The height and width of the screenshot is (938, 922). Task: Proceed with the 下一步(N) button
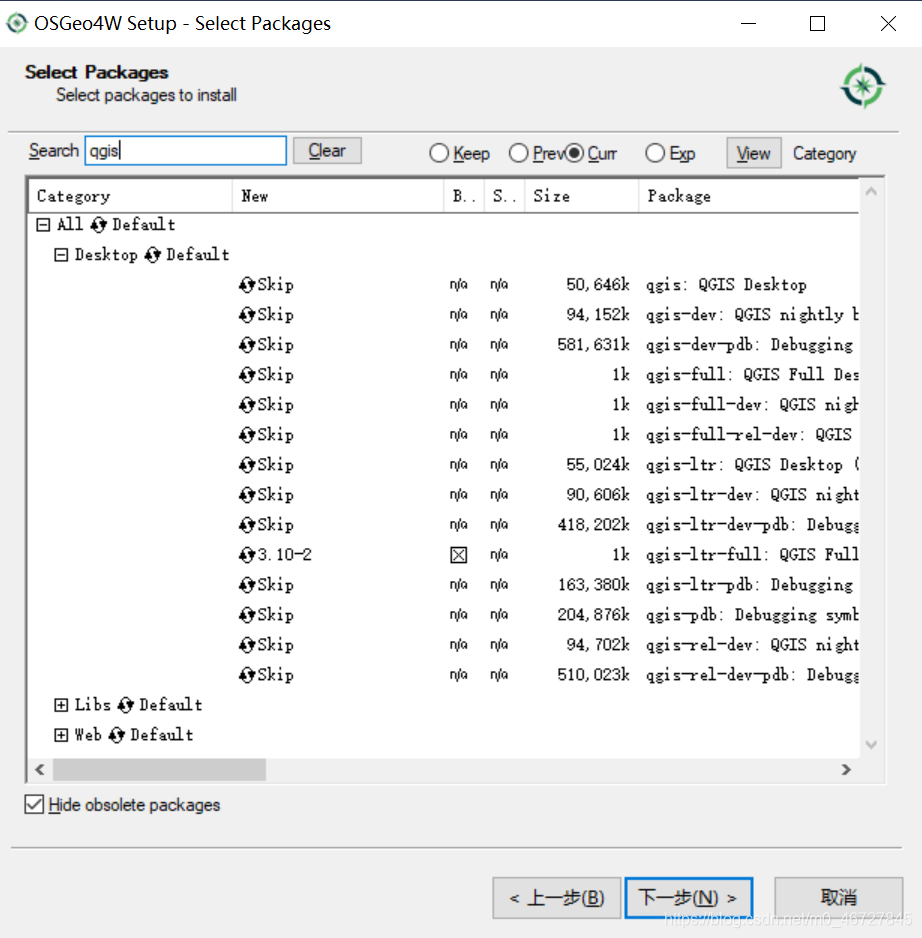click(x=689, y=898)
